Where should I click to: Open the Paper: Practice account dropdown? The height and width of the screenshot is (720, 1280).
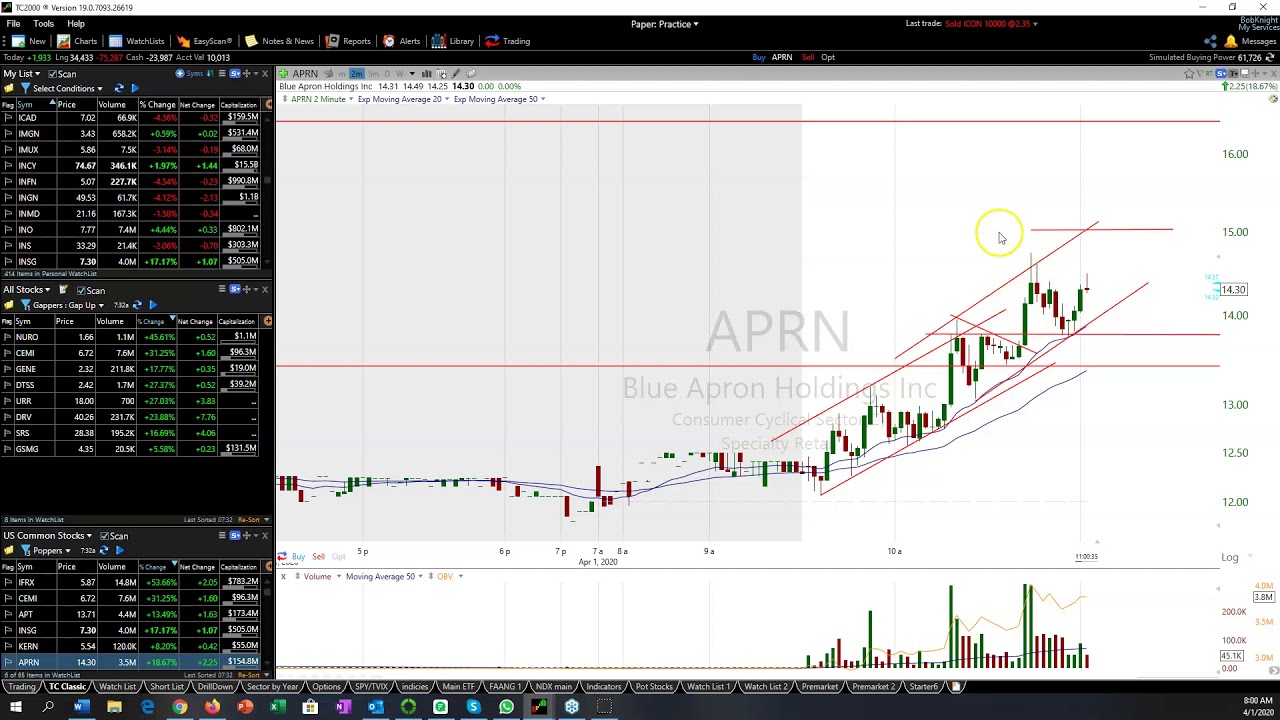point(664,23)
